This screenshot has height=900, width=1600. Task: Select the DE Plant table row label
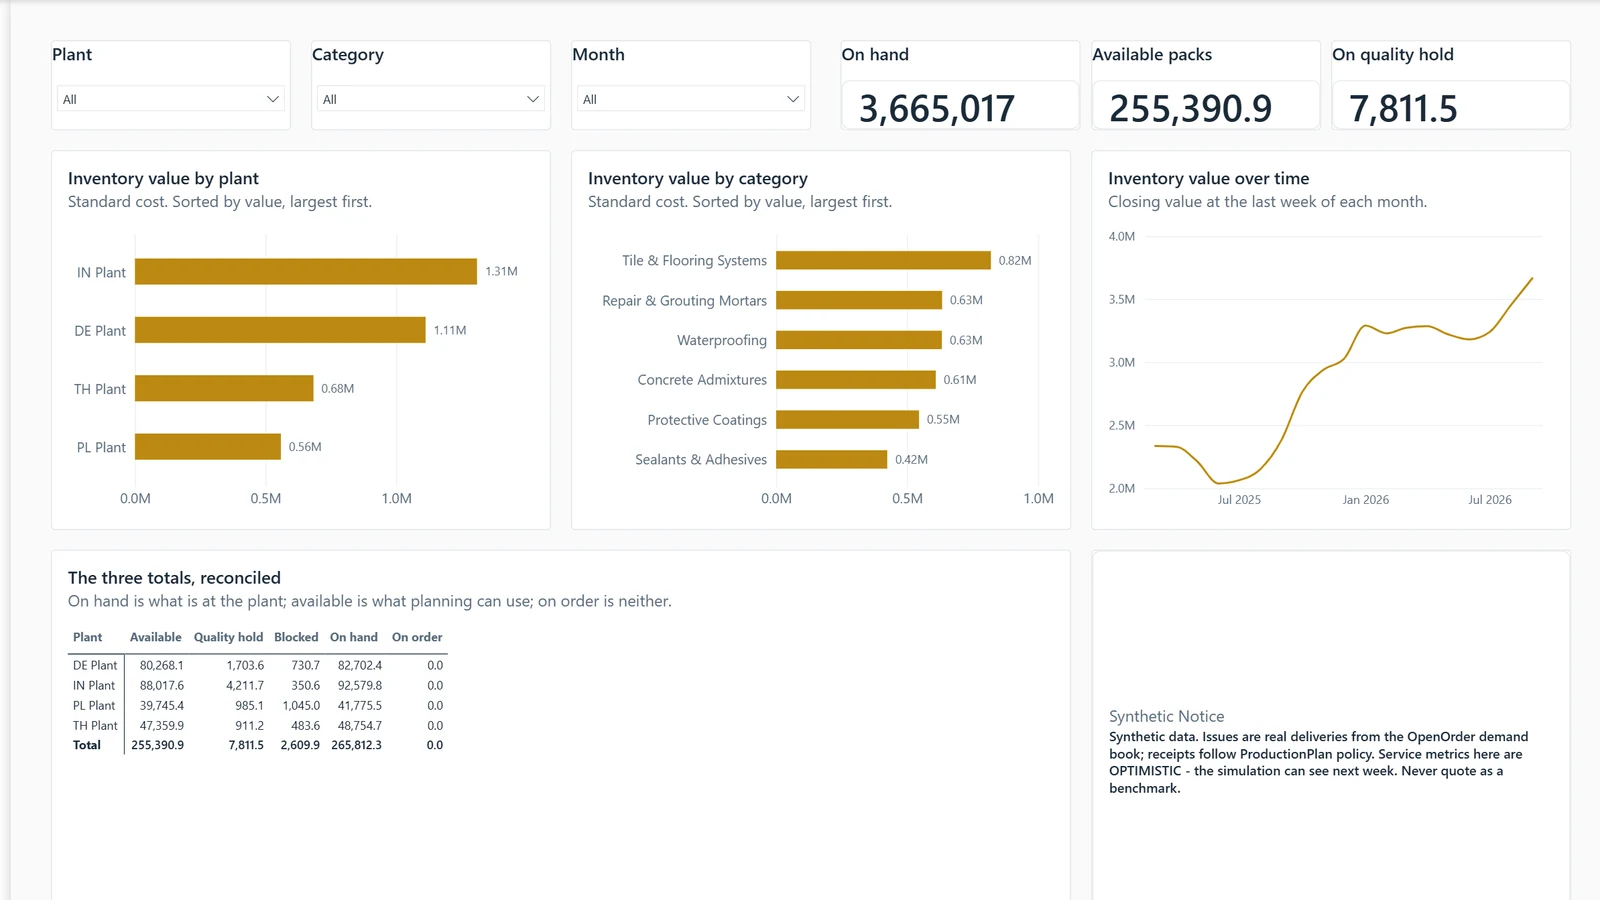[95, 665]
